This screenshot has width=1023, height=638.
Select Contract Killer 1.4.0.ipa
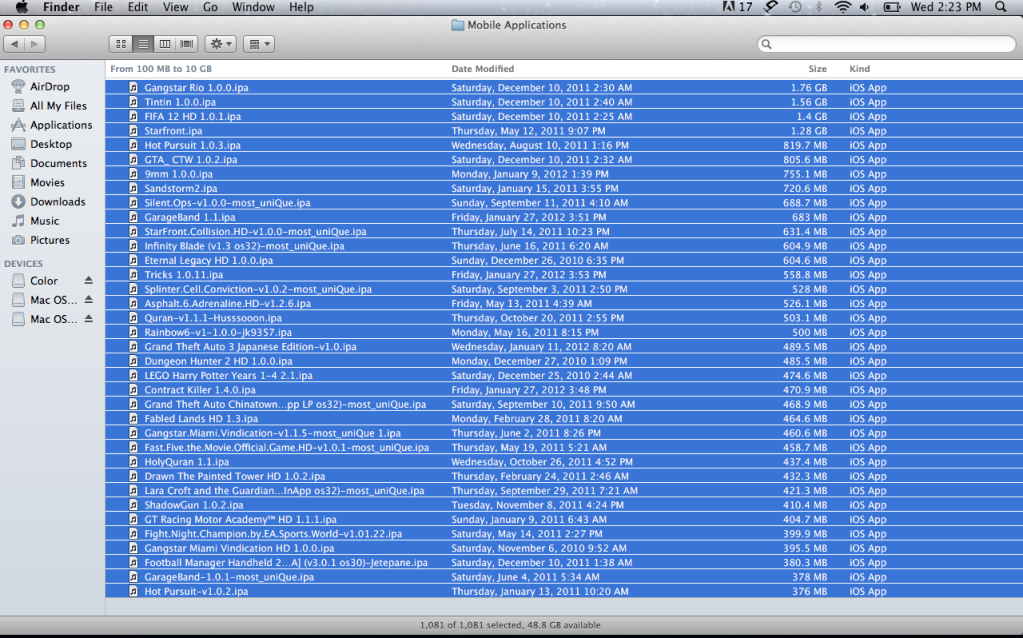pos(564,389)
